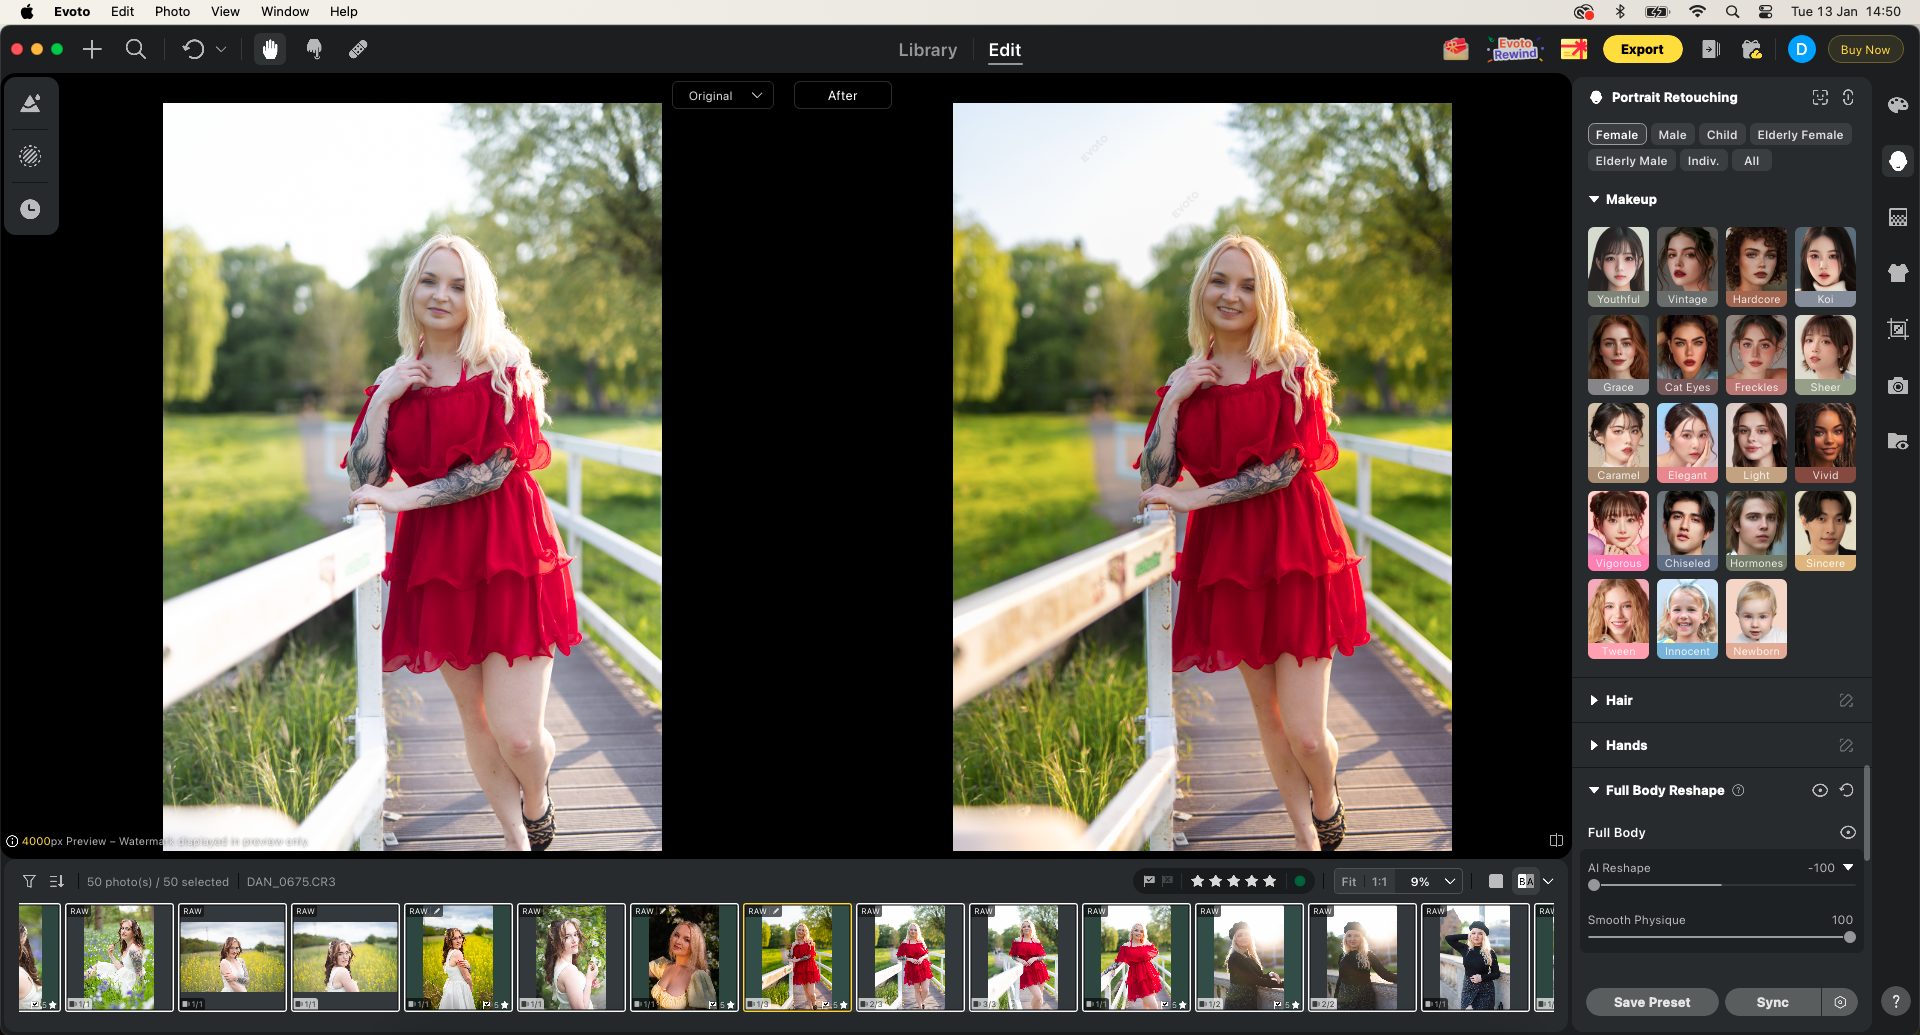Select the Hand pan tool
Viewport: 1920px width, 1035px height.
270,49
